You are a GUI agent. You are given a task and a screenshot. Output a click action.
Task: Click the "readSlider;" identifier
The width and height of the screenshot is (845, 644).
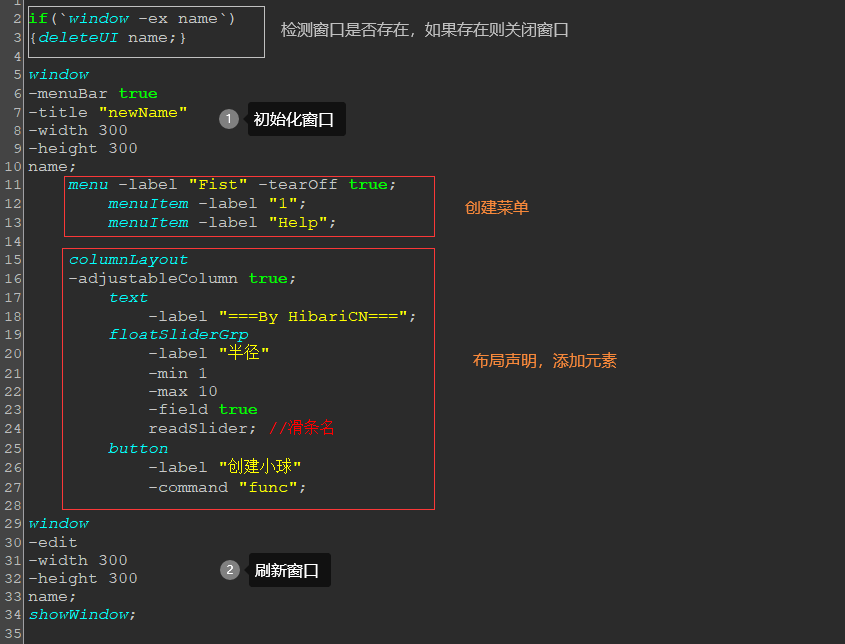[x=202, y=428]
